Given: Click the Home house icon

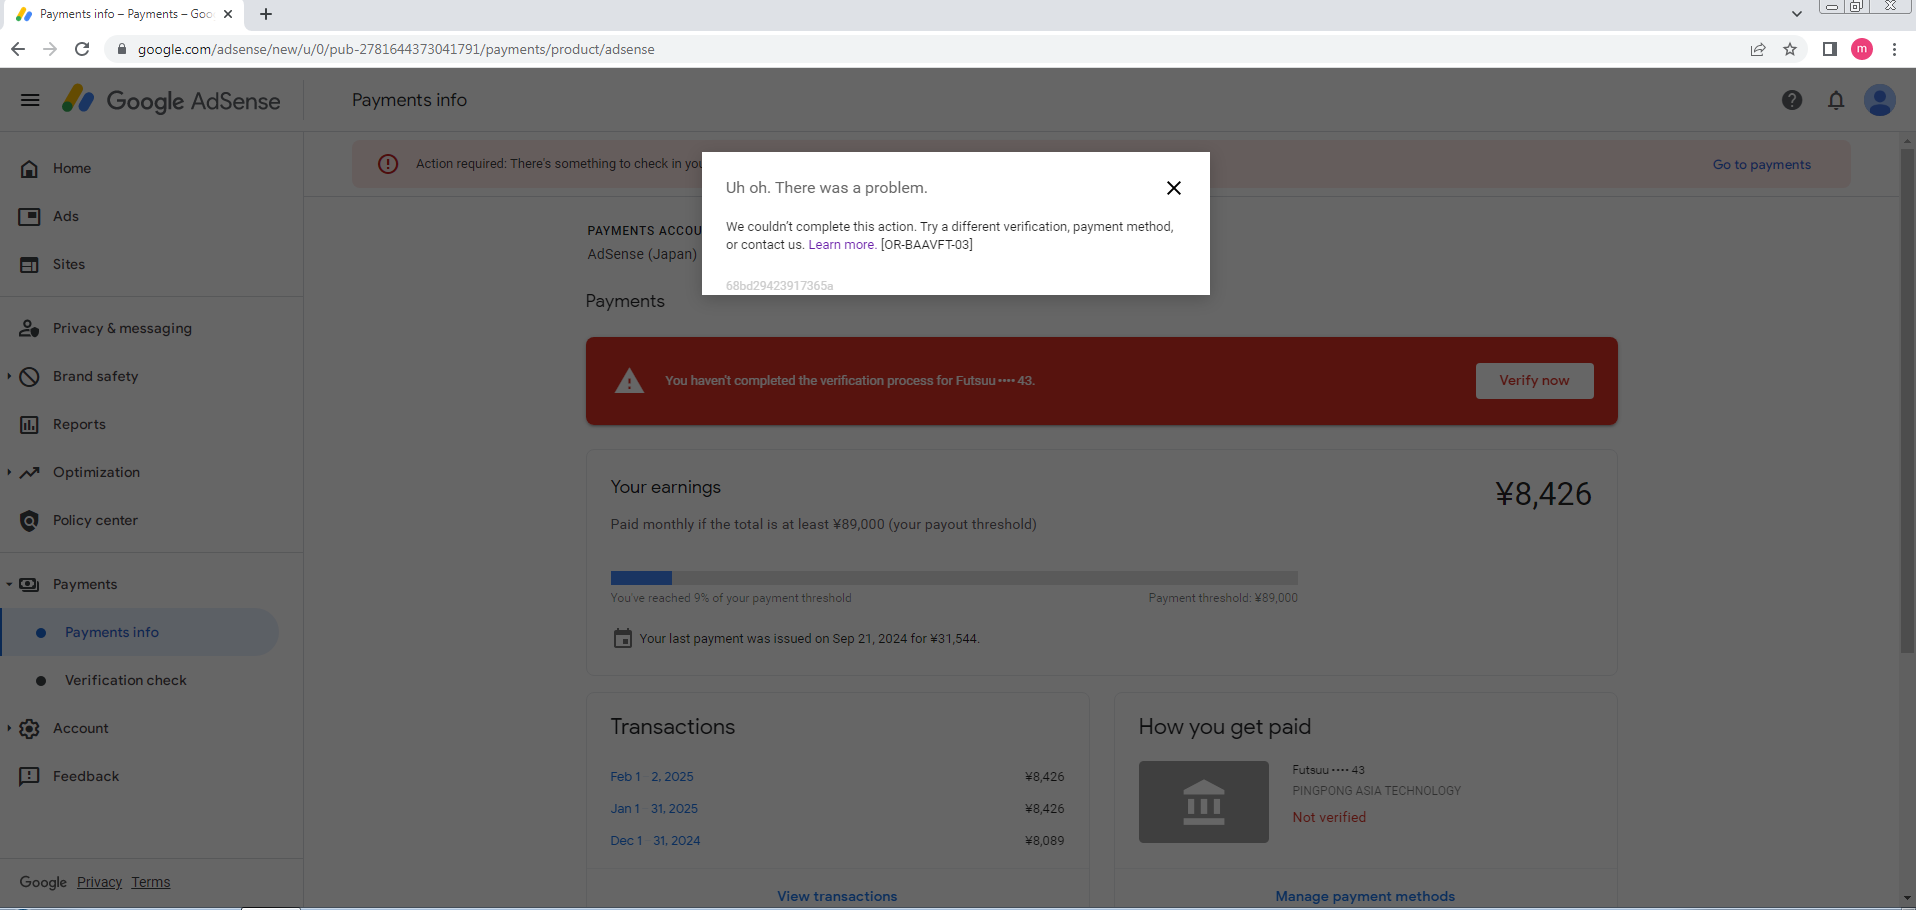Looking at the screenshot, I should point(30,168).
